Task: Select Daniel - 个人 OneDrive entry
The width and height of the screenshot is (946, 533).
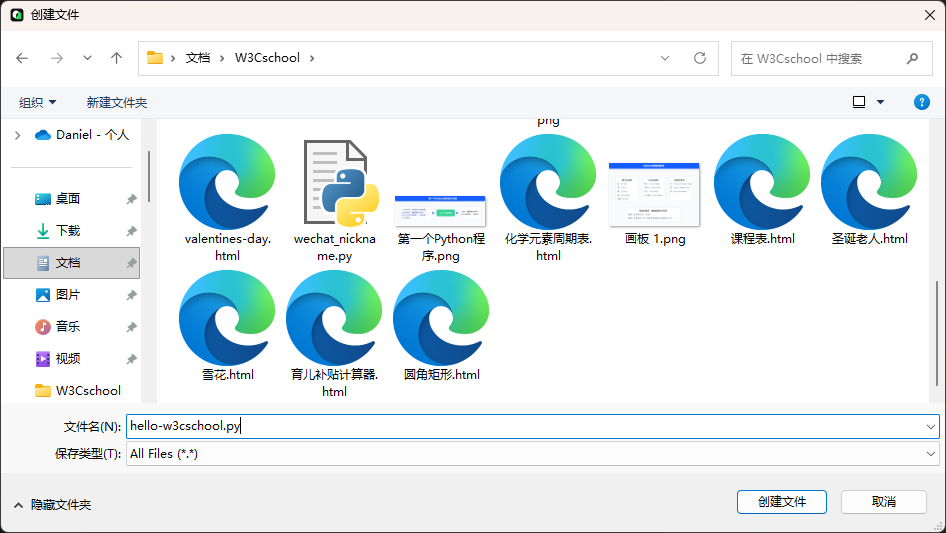Action: click(x=82, y=135)
